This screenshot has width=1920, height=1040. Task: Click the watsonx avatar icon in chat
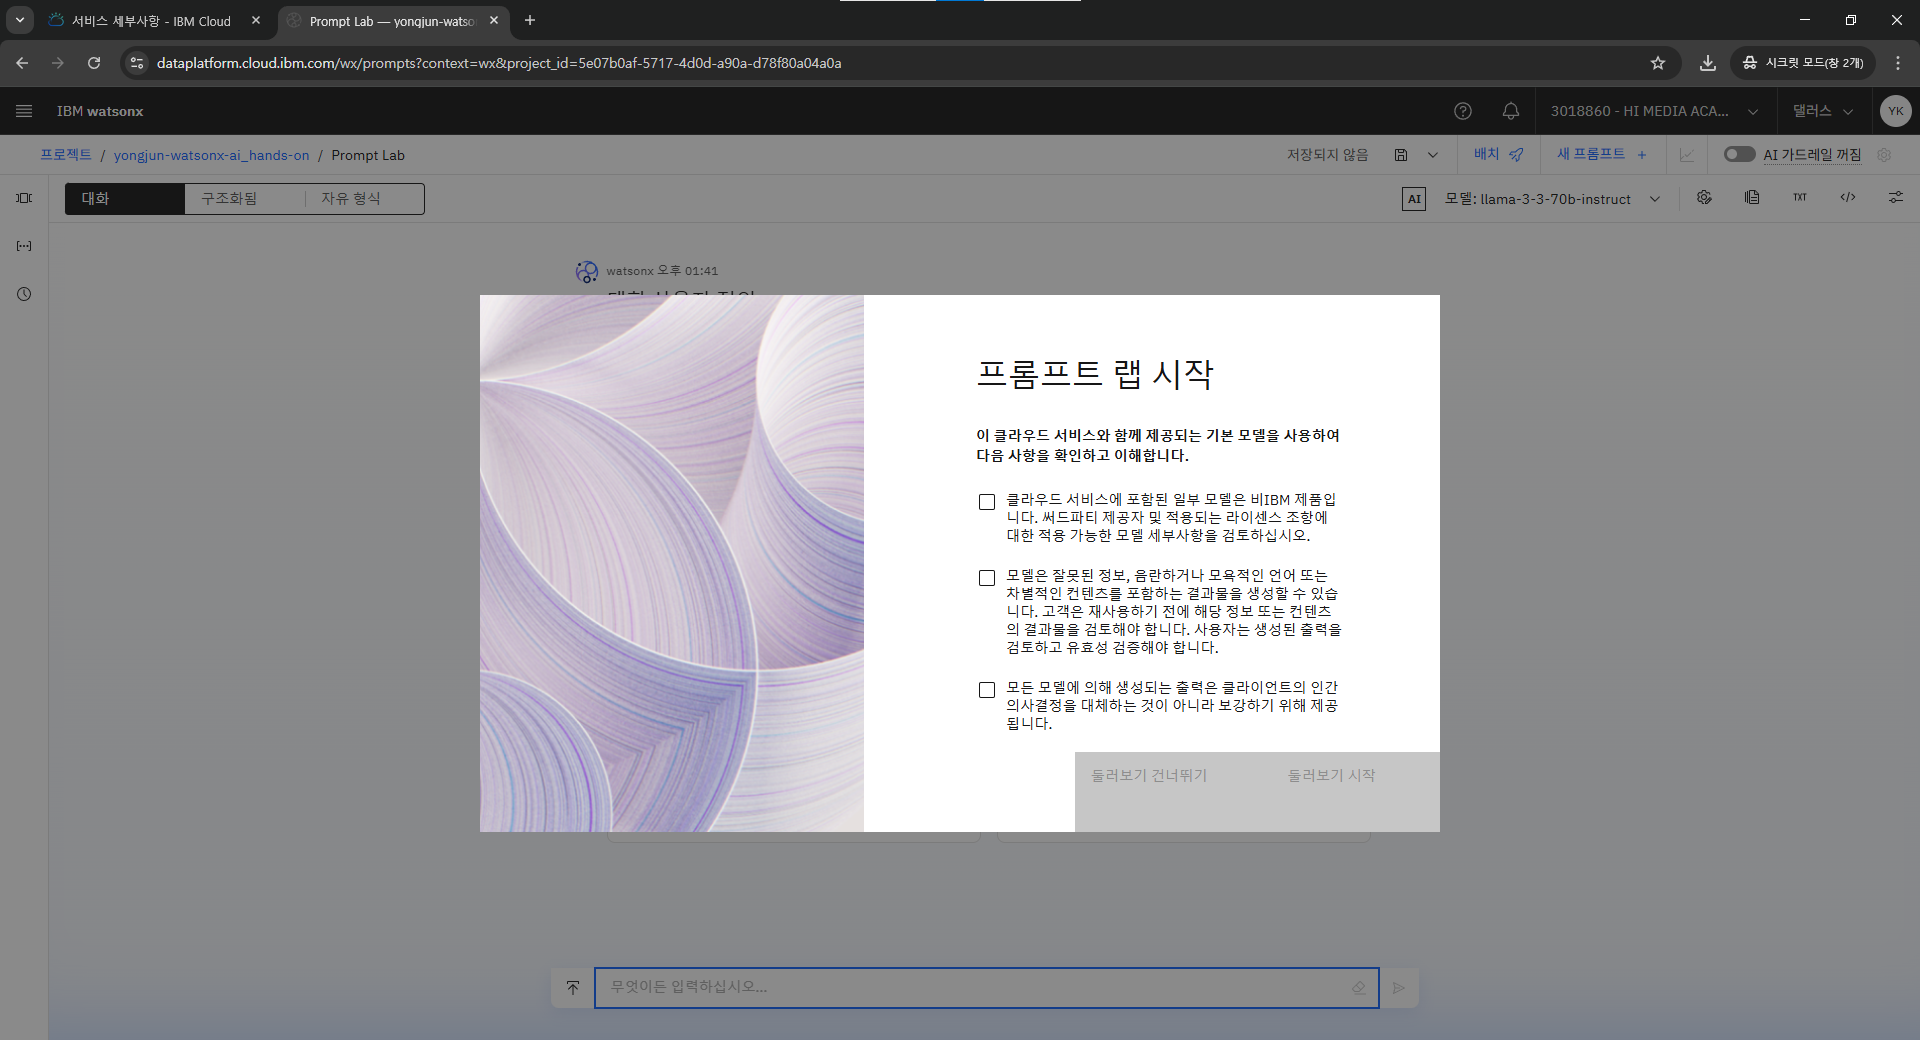tap(587, 271)
